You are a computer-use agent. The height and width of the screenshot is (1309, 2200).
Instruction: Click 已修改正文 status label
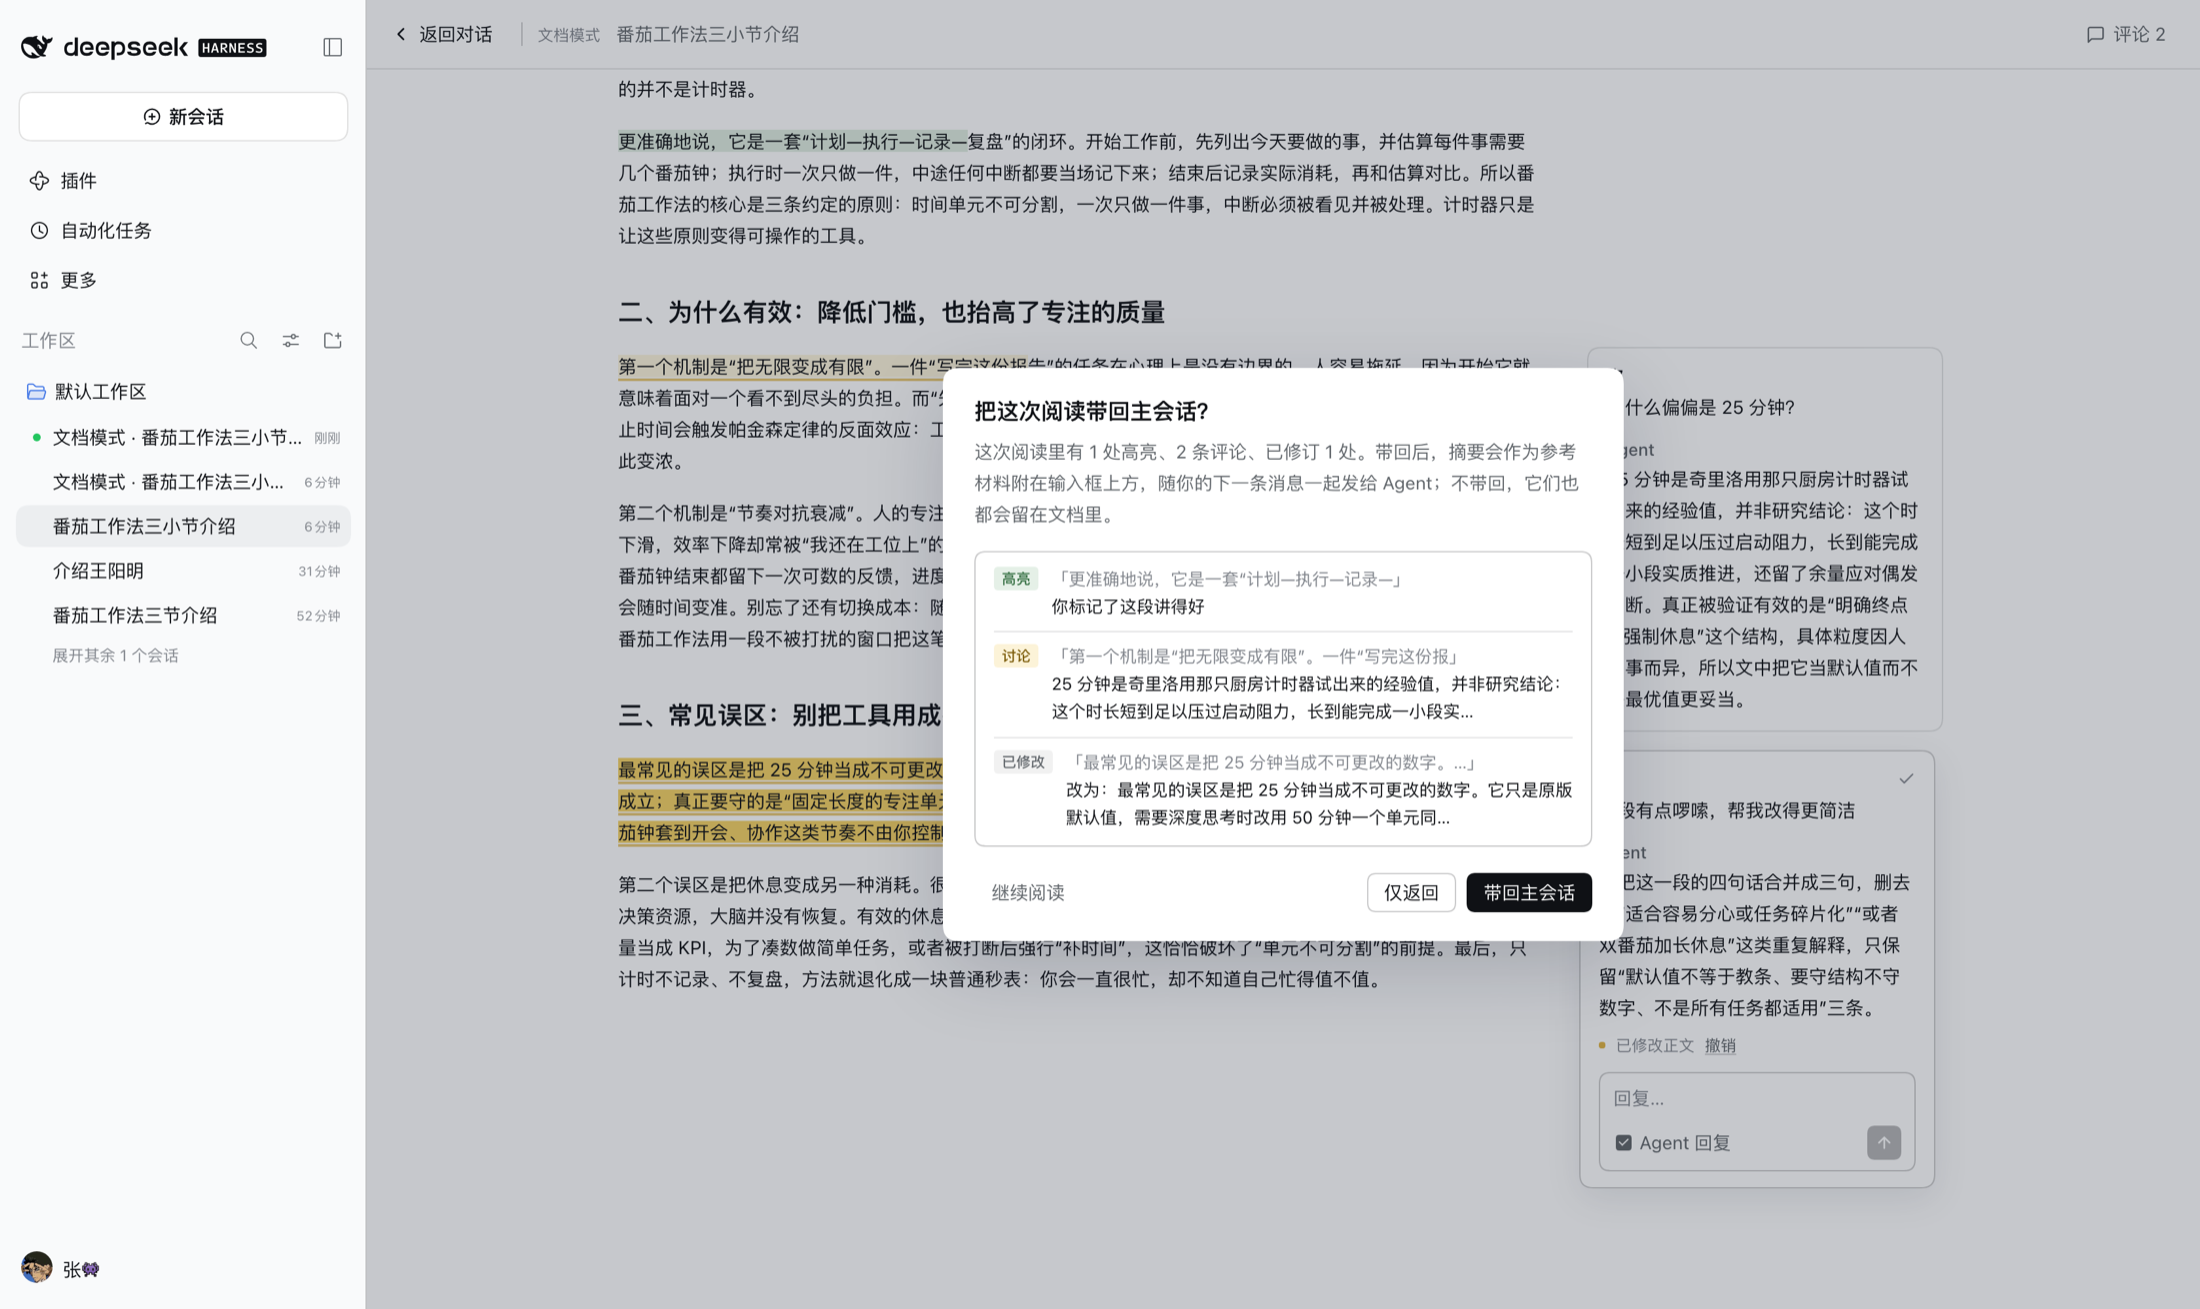tap(1655, 1046)
